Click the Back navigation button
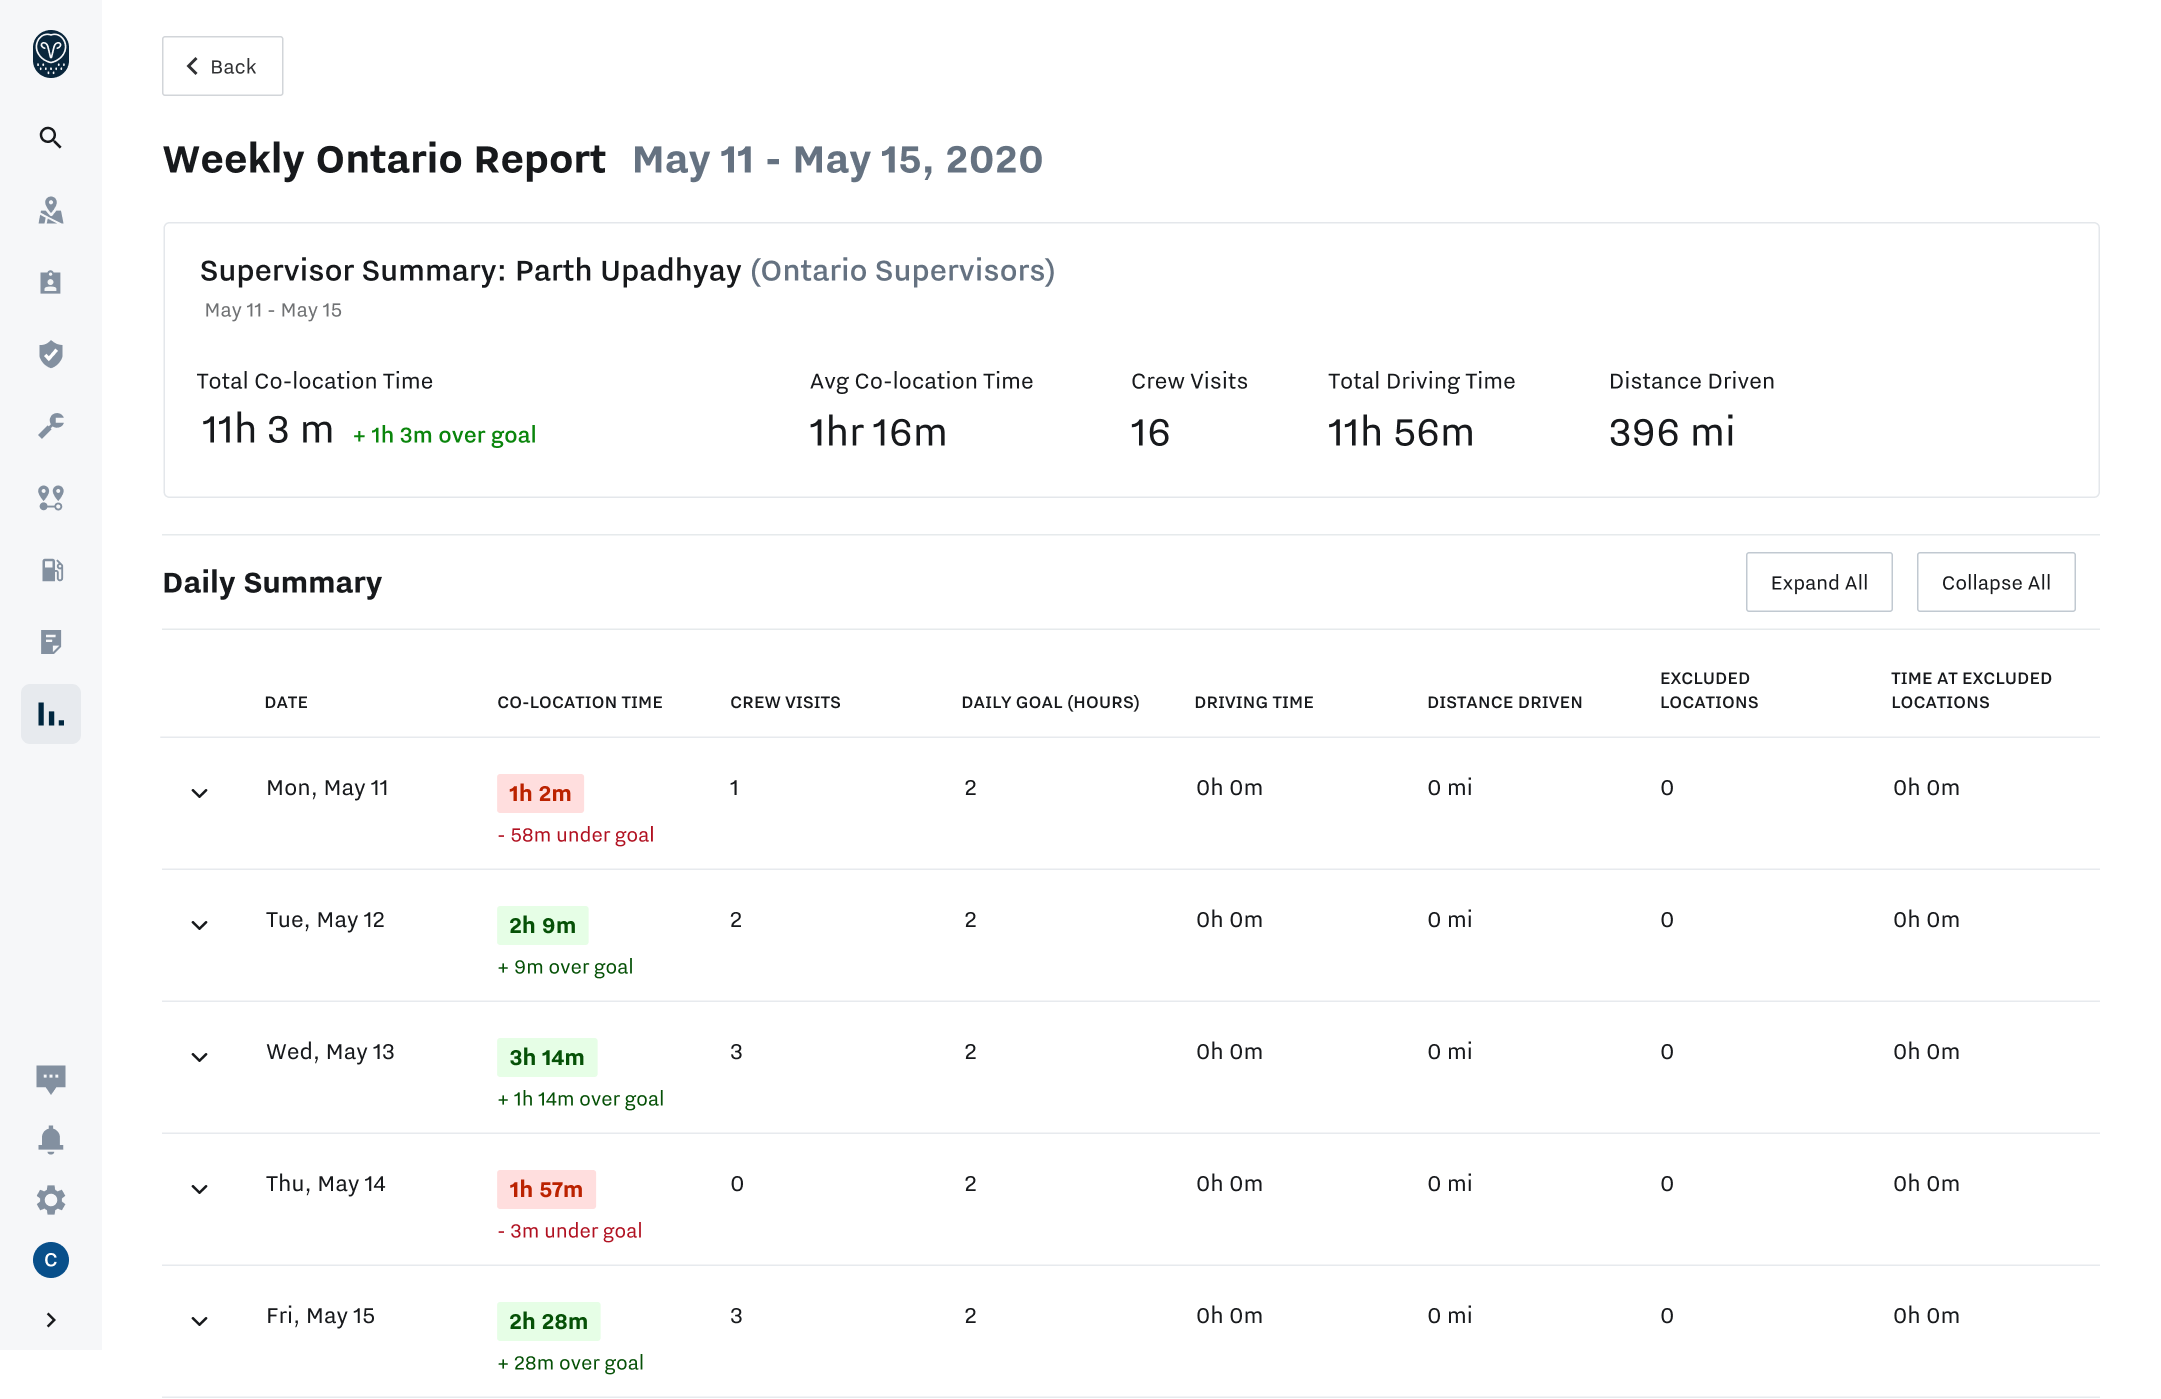 pos(222,65)
